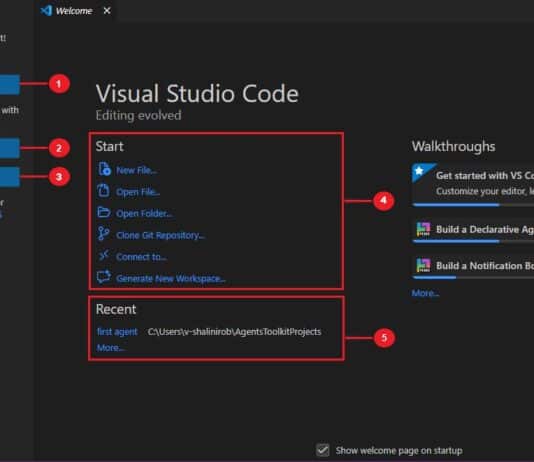Click the Visual Studio Code title

coord(197,93)
